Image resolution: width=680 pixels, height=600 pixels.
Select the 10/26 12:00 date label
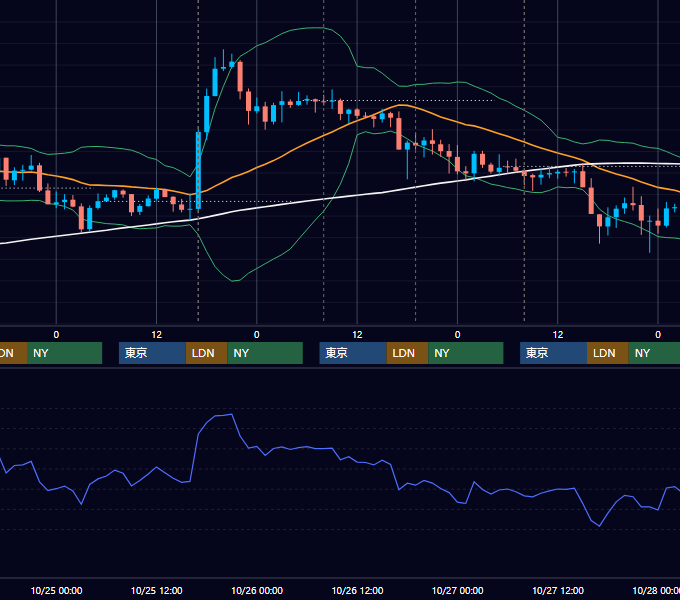tap(357, 590)
